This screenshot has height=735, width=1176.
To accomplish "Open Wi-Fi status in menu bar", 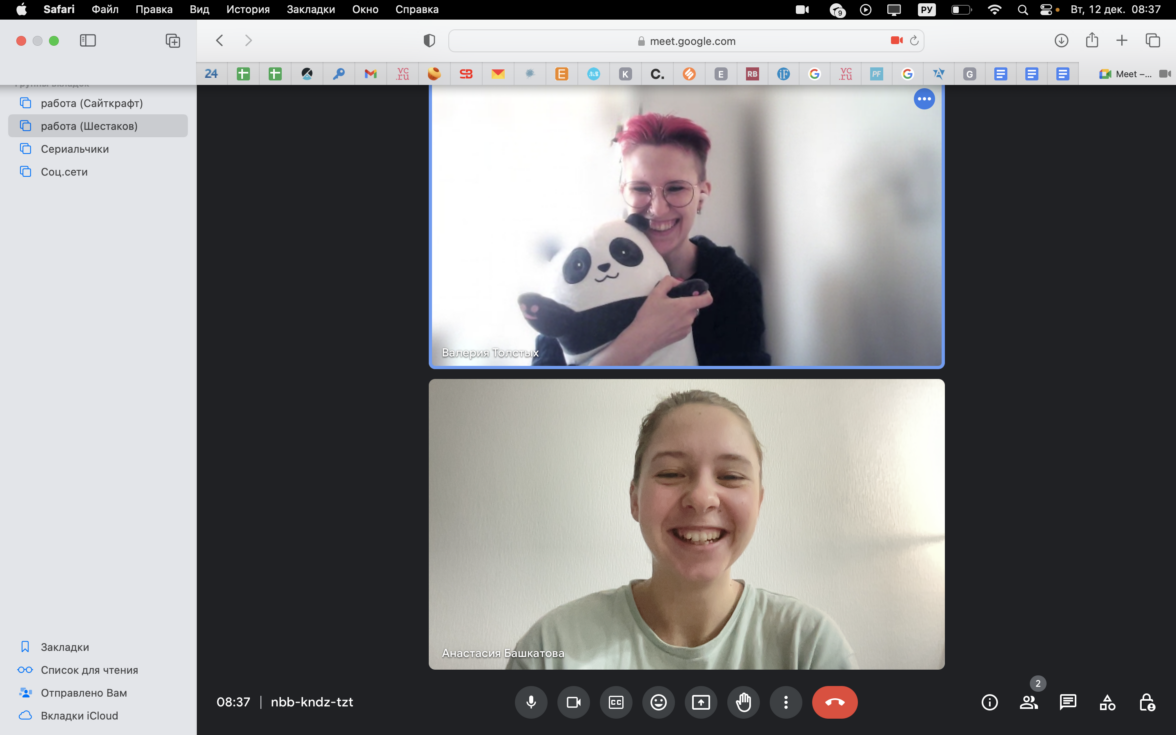I will (x=994, y=9).
